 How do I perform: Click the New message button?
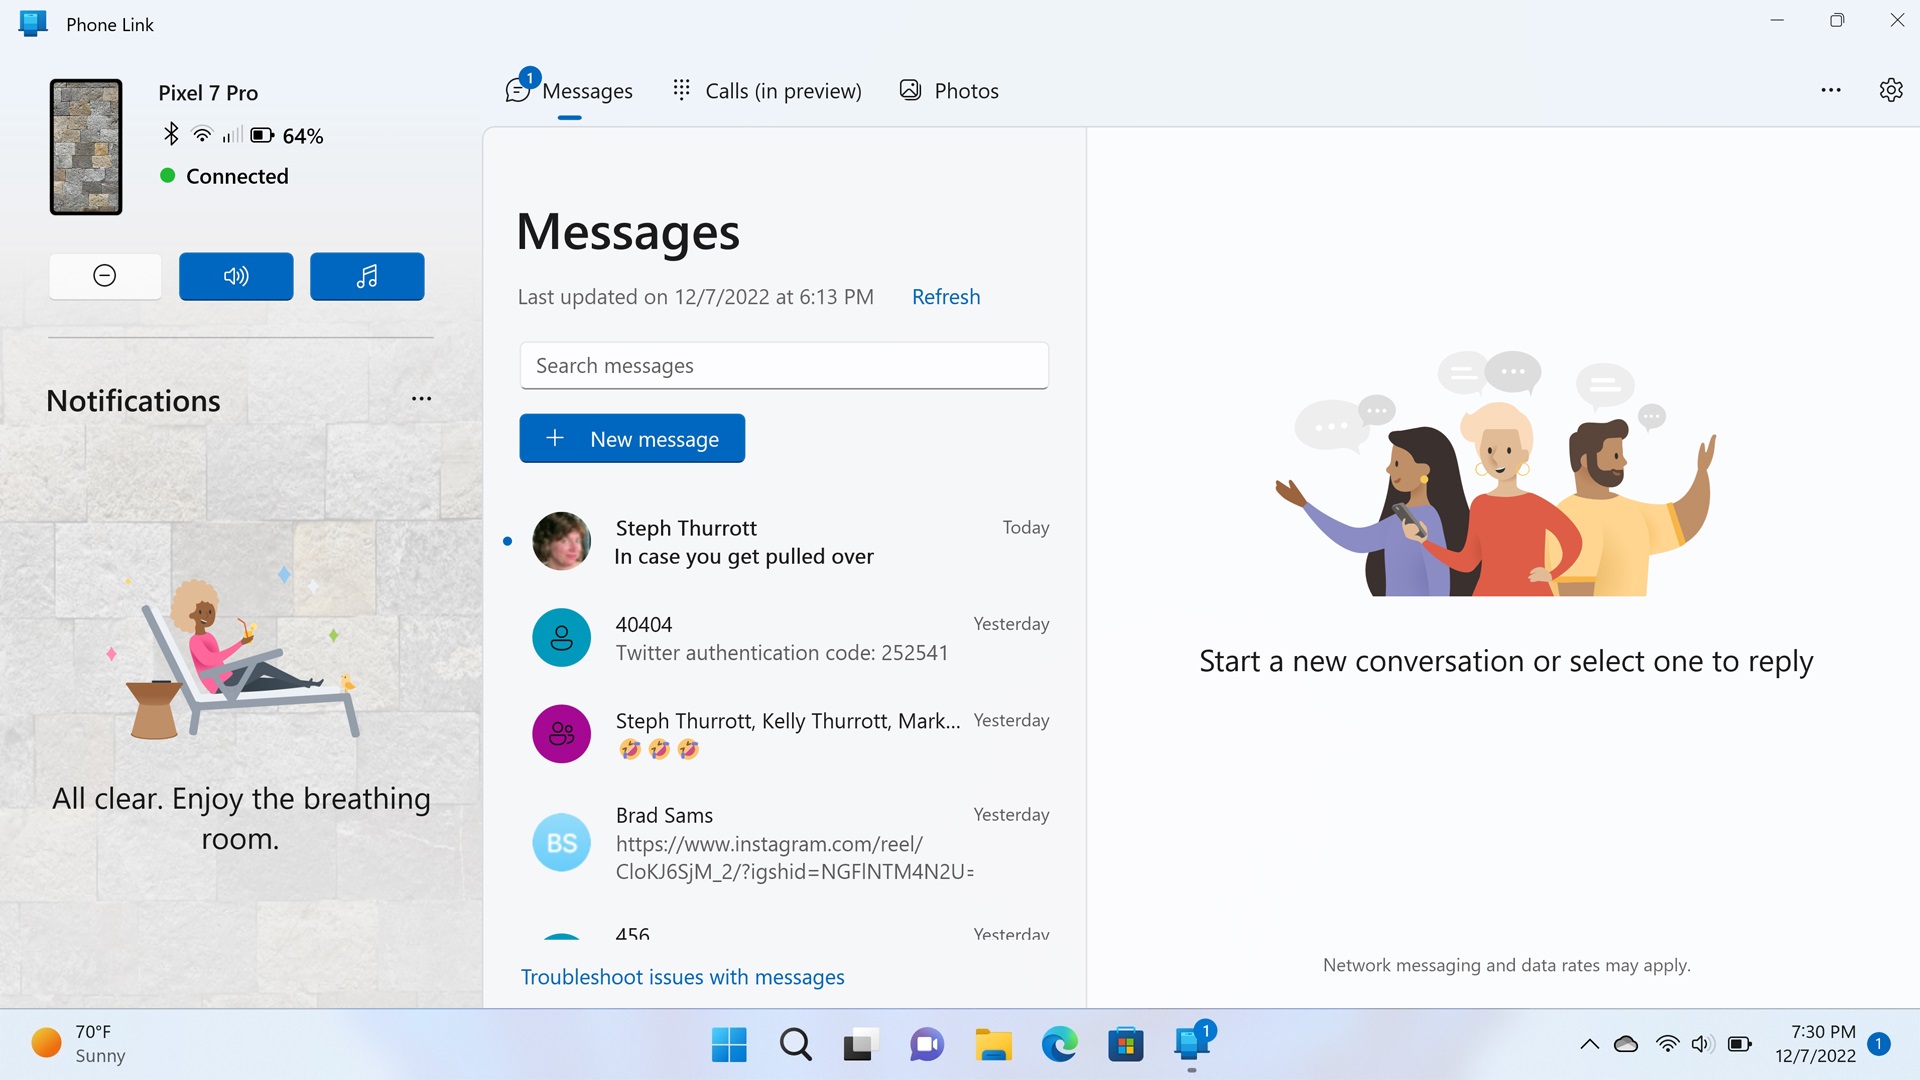coord(632,439)
